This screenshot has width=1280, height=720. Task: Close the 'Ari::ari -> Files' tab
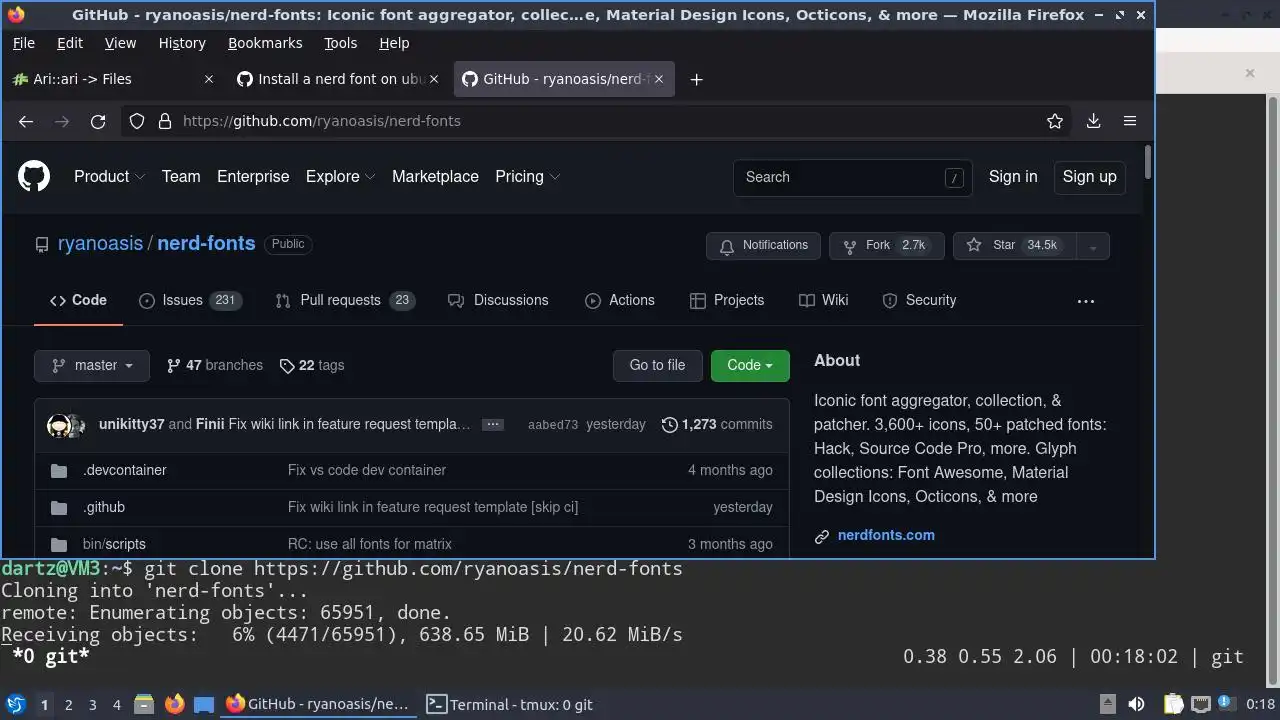click(208, 79)
